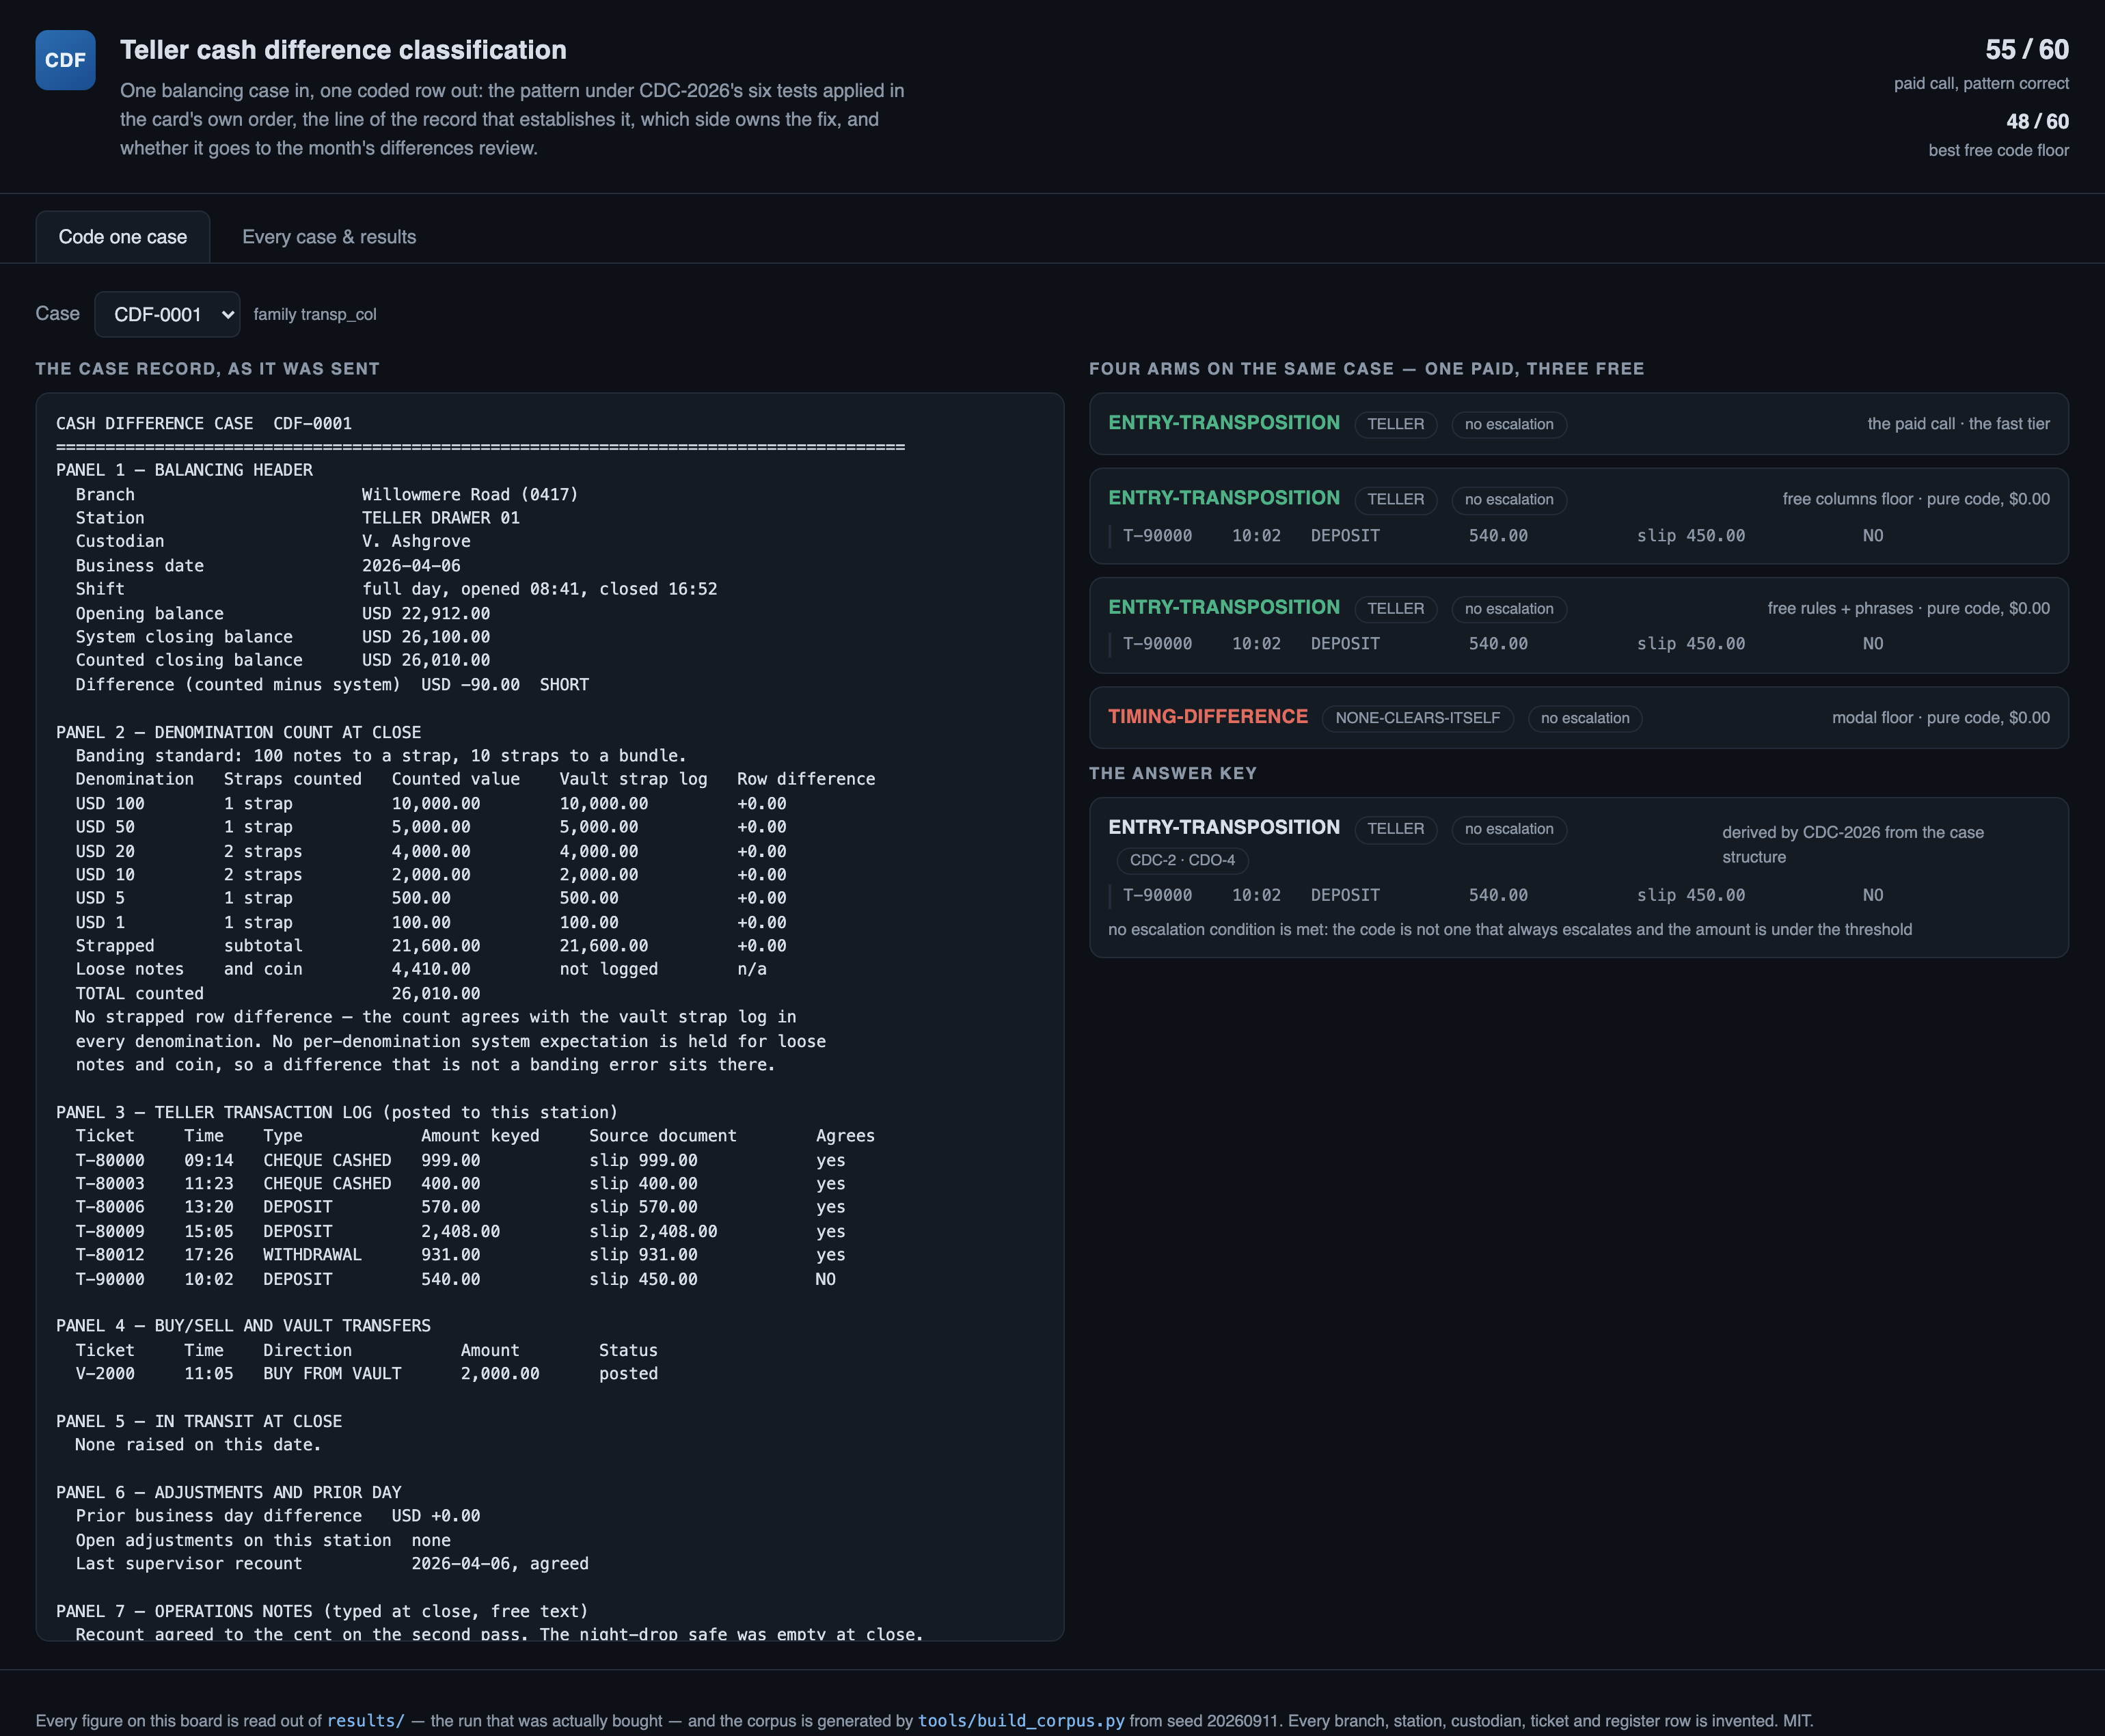
Task: Click the Teller cash difference classification title
Action: point(343,50)
